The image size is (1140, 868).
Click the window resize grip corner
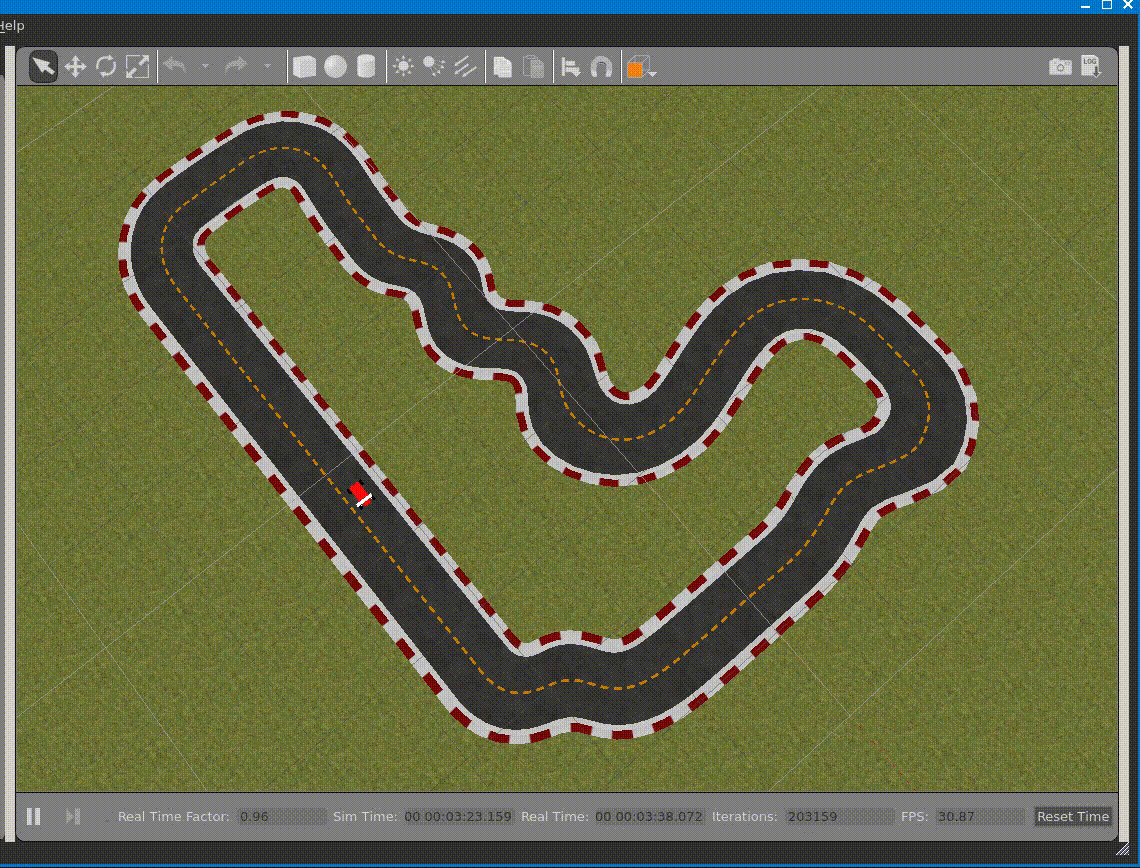(1123, 848)
